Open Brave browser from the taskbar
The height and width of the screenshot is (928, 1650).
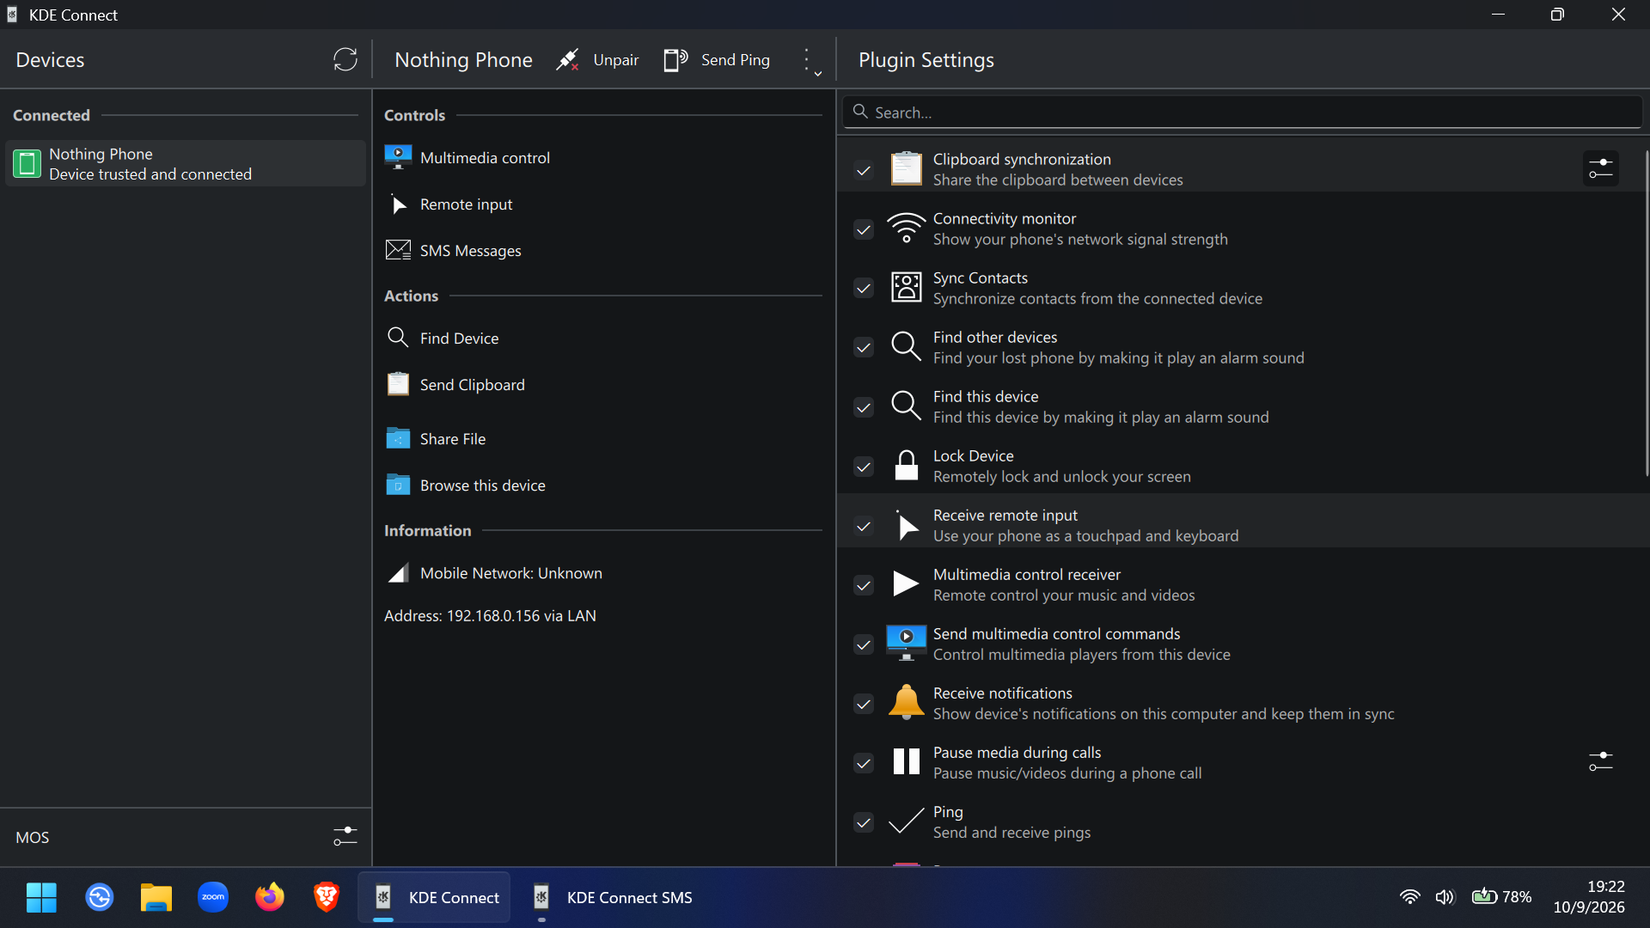pos(326,897)
